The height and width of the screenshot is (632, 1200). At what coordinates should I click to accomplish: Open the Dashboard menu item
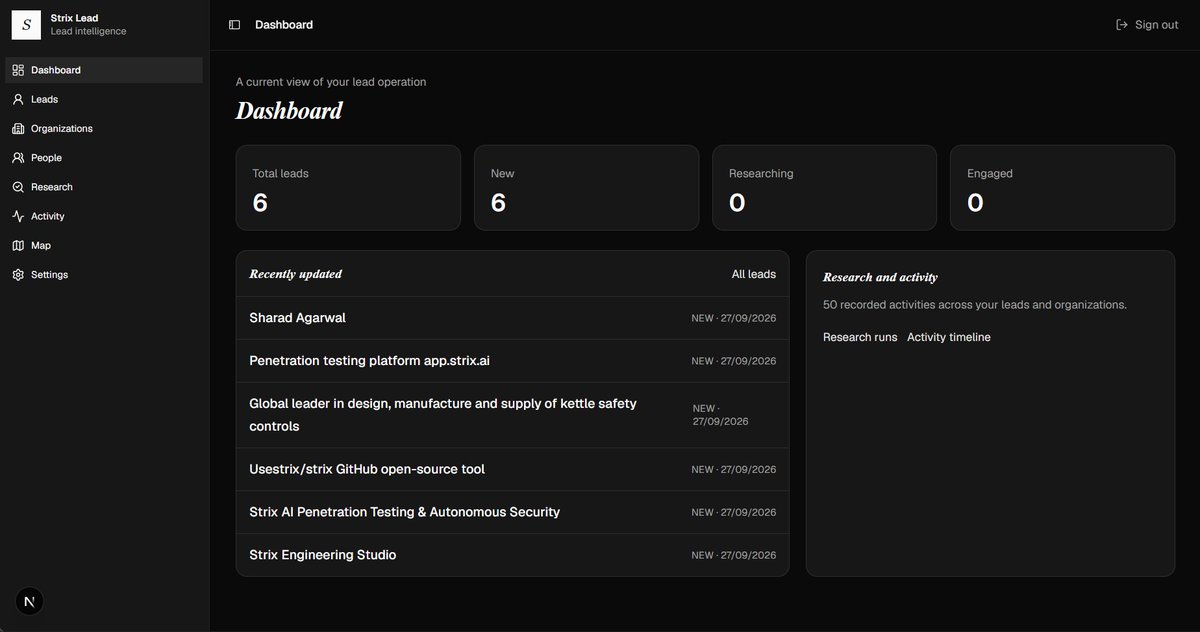(x=105, y=70)
